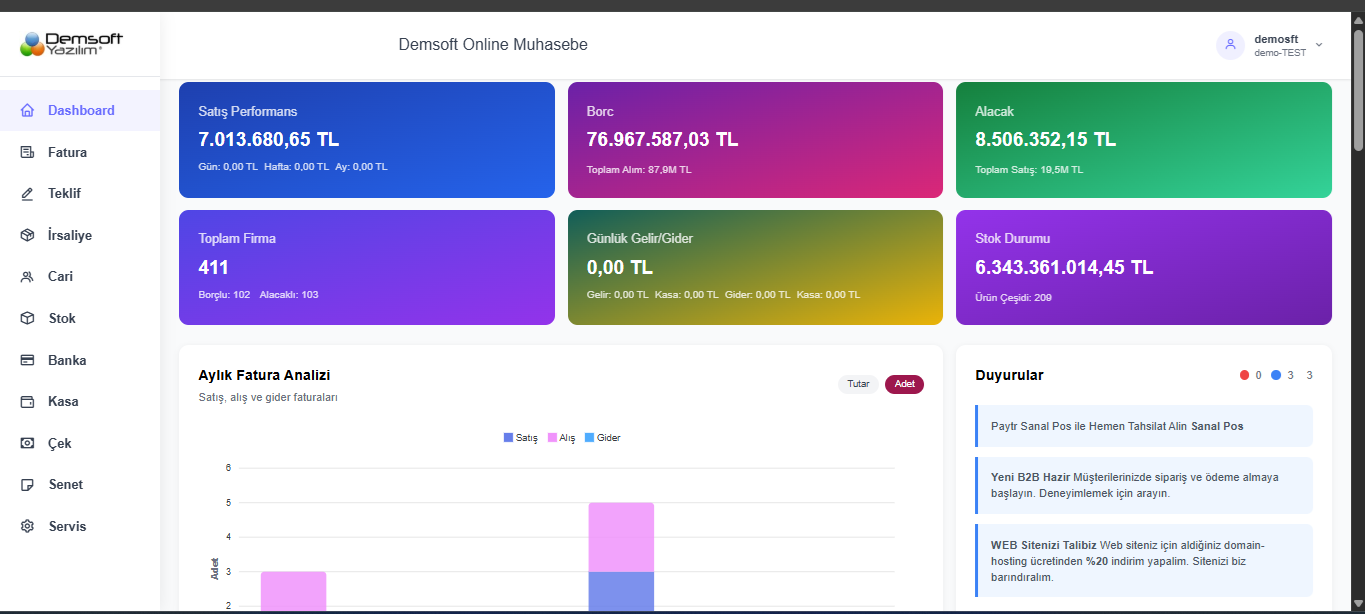Select the Adet chart toggle
This screenshot has height=614, width=1365.
(x=904, y=384)
